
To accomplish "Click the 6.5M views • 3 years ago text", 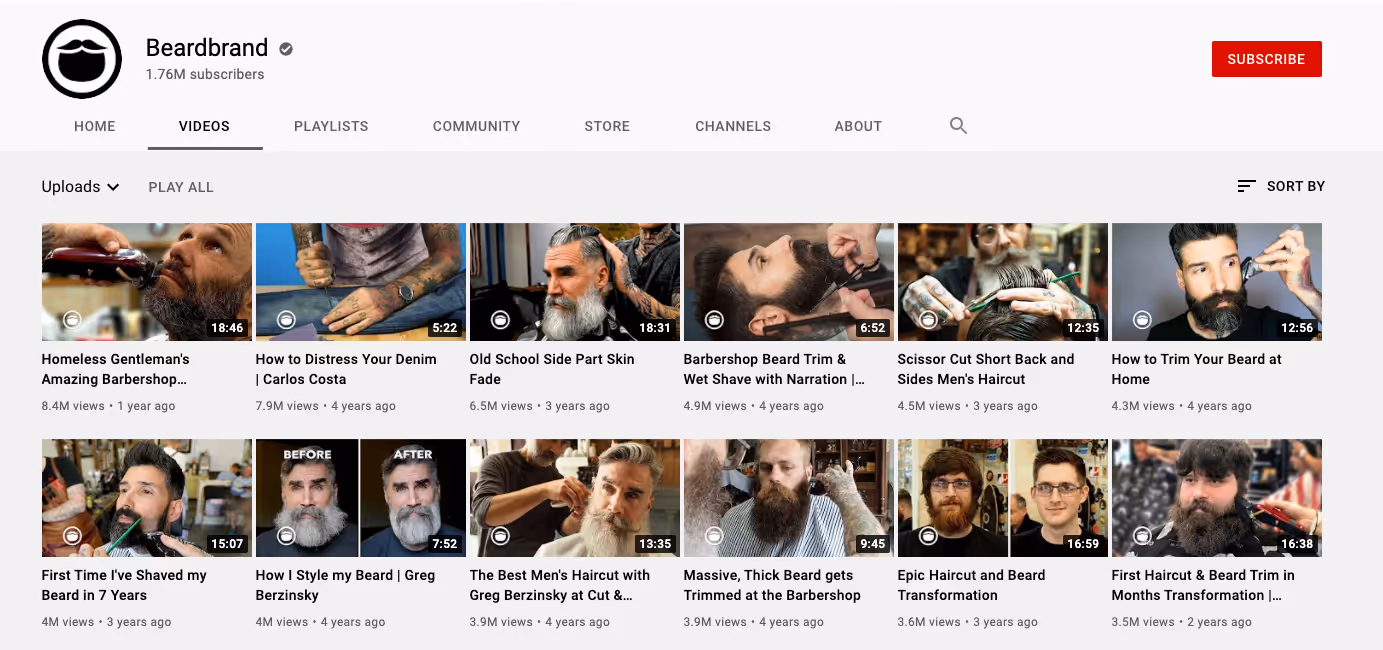I will click(540, 406).
